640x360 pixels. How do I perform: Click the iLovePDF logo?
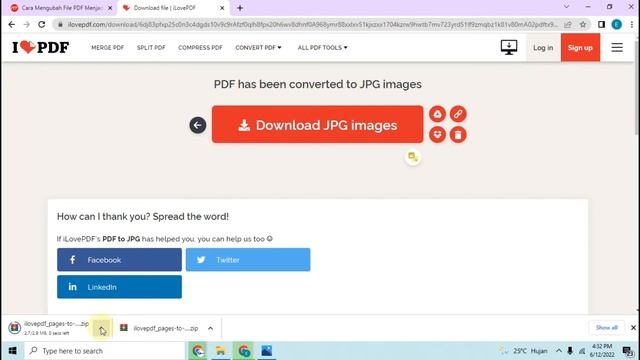tap(40, 47)
